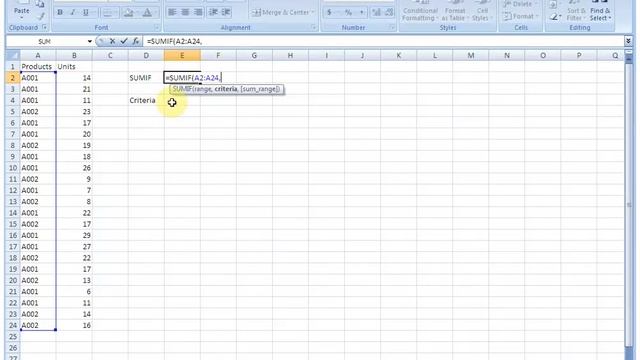640x360 pixels.
Task: Click the Font Color letter A icon
Action: point(147,13)
